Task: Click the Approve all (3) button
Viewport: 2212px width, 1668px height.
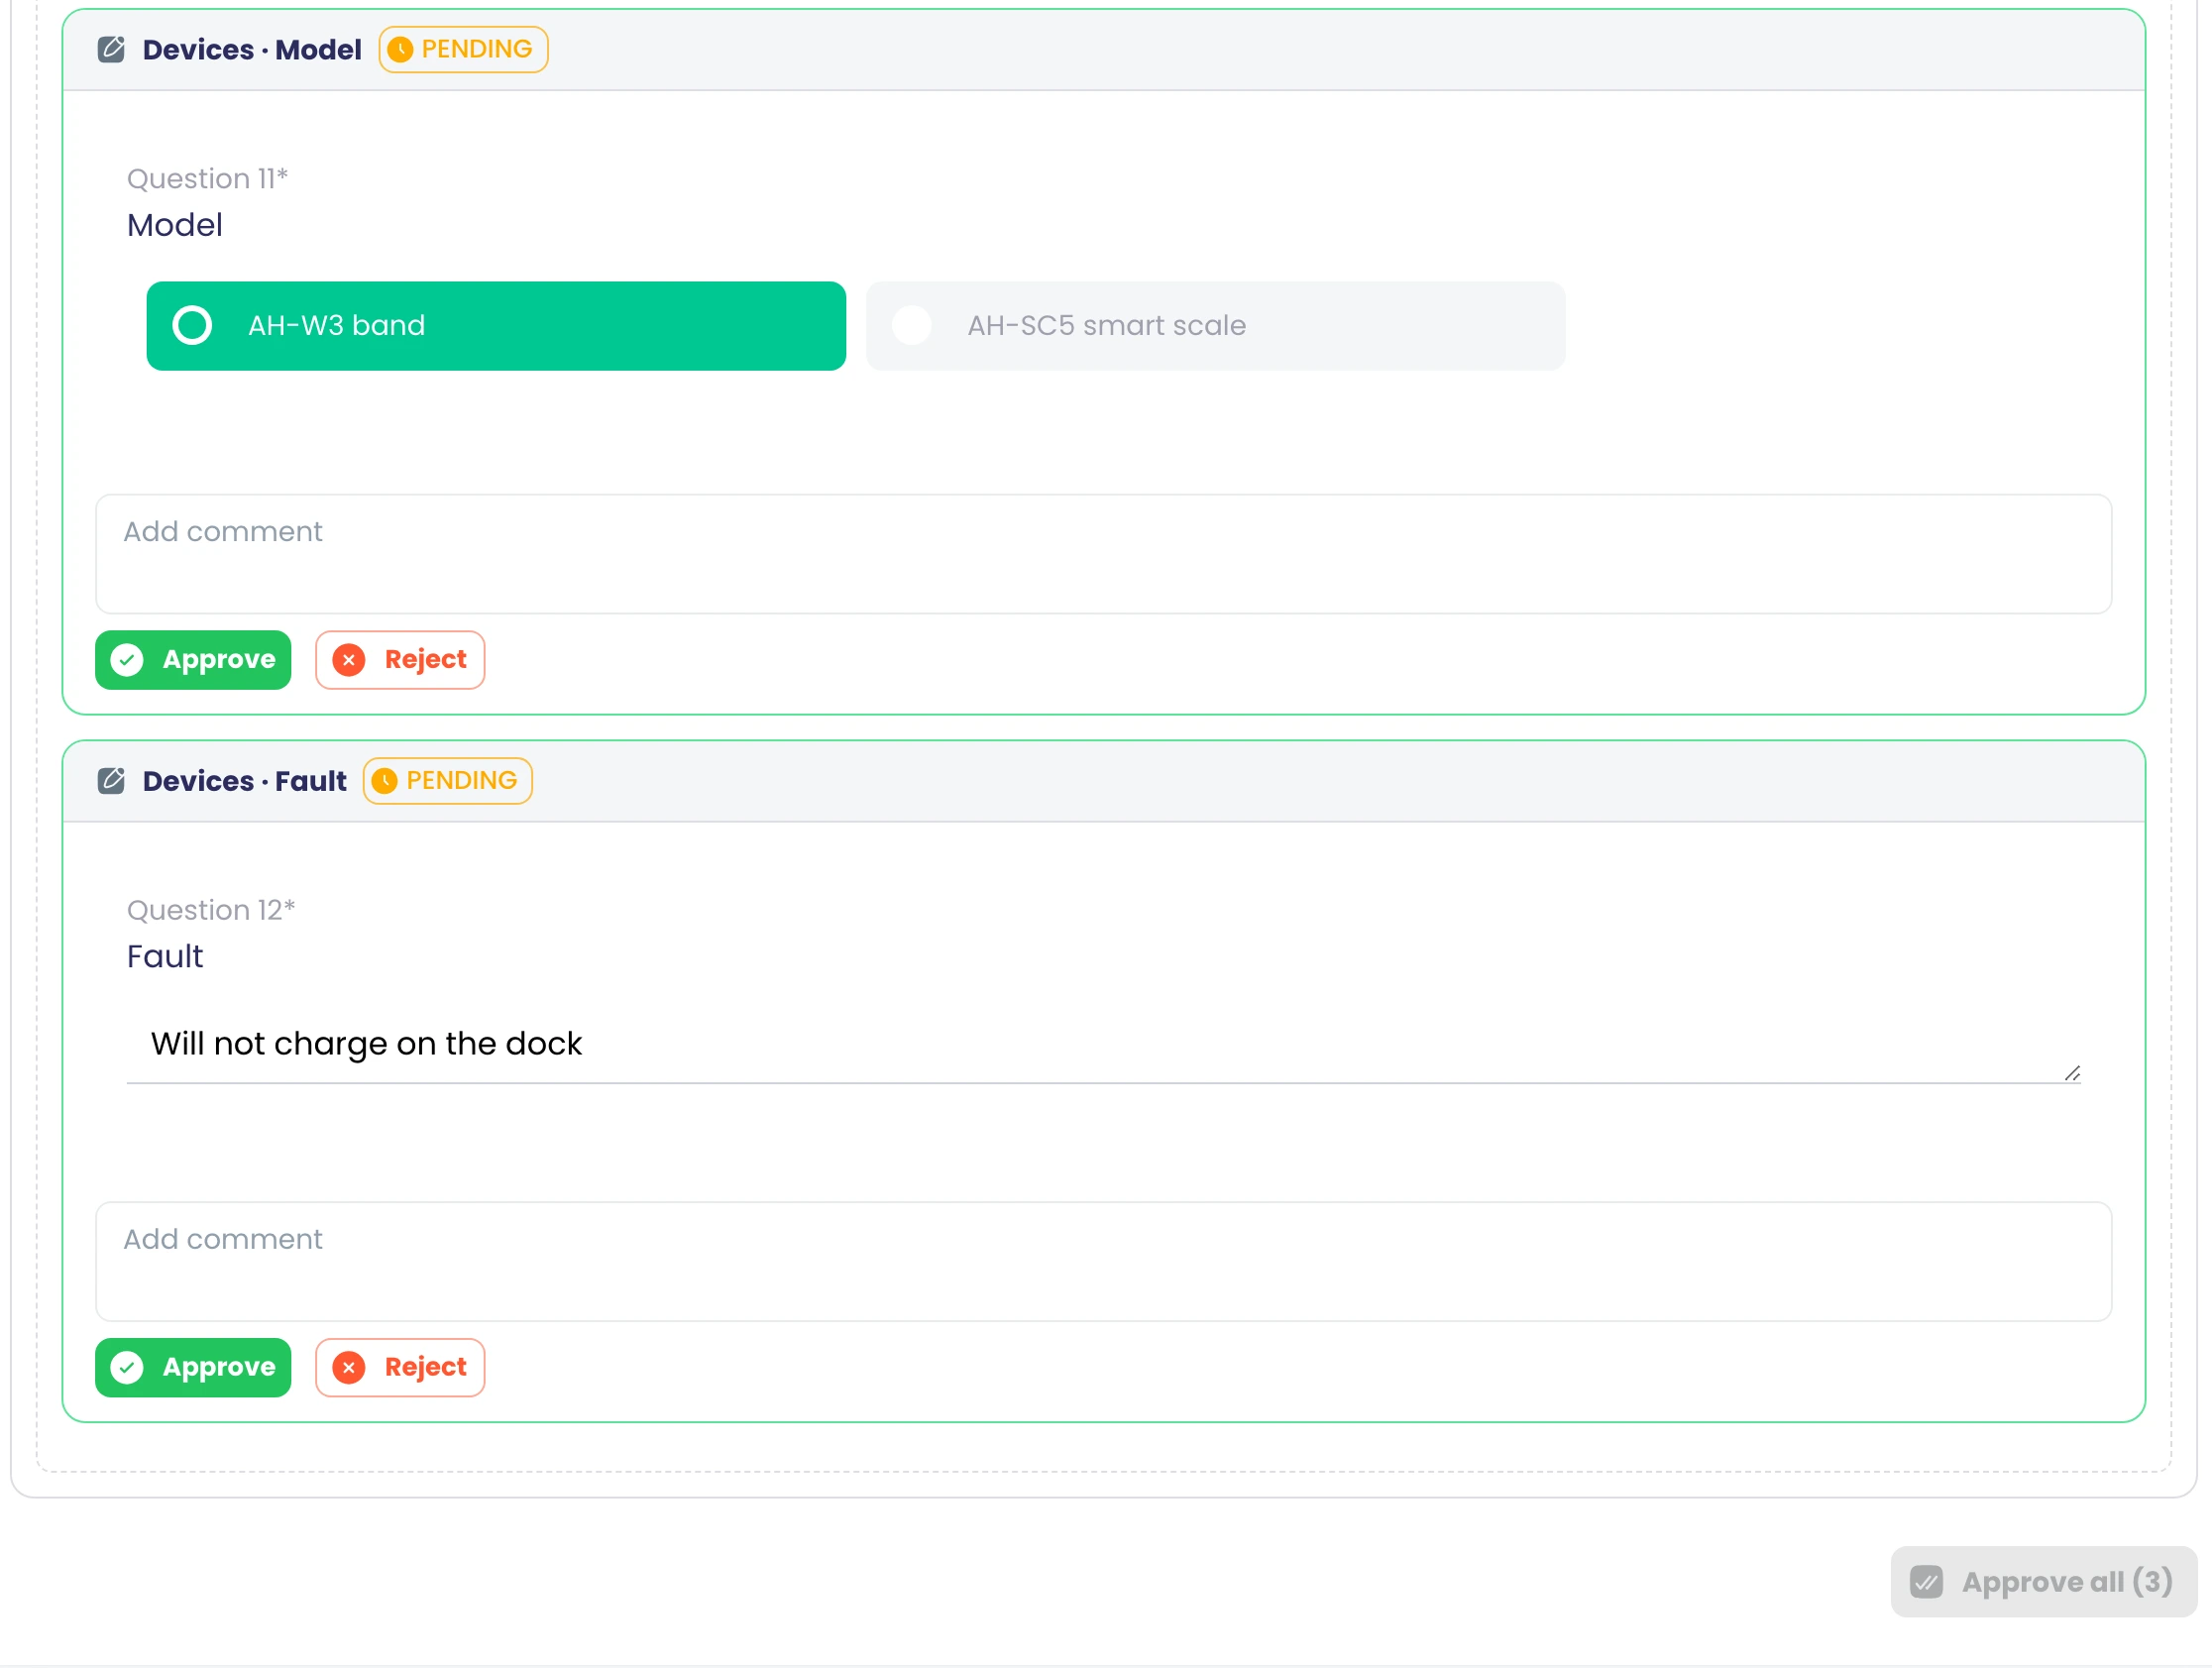Action: [x=2043, y=1582]
